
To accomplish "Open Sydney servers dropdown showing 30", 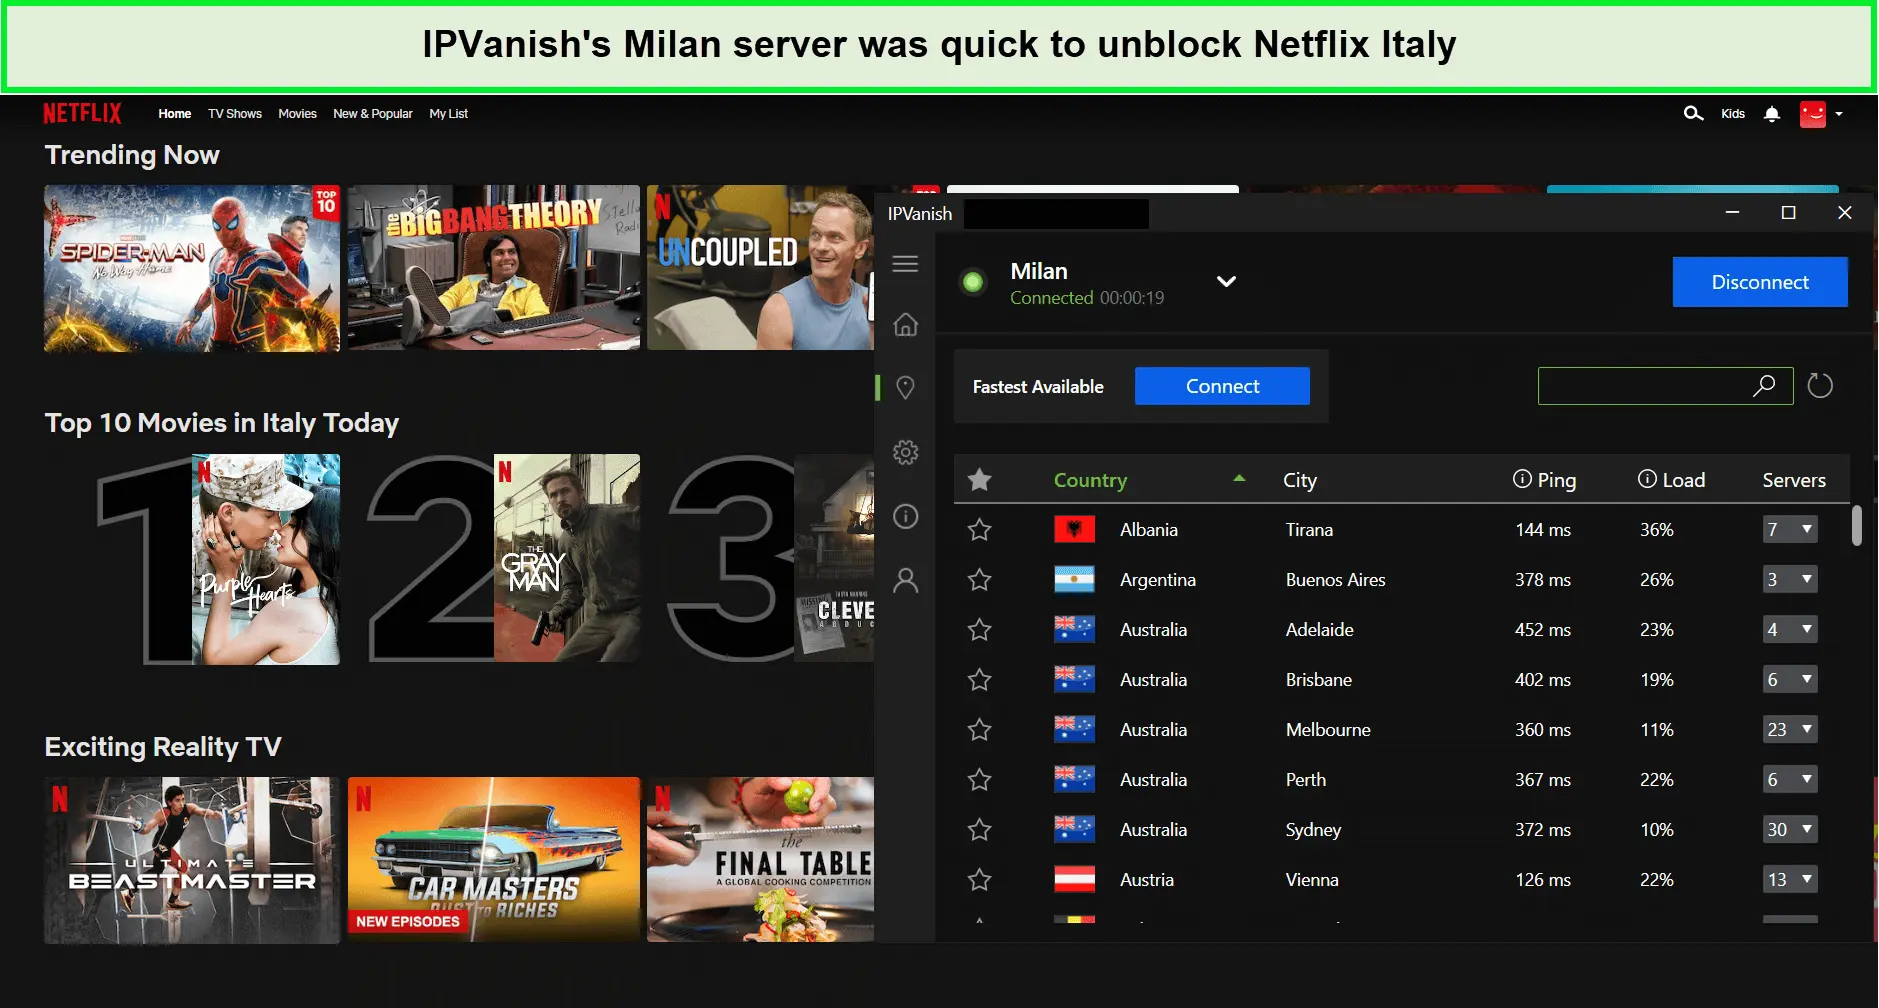I will (1790, 829).
